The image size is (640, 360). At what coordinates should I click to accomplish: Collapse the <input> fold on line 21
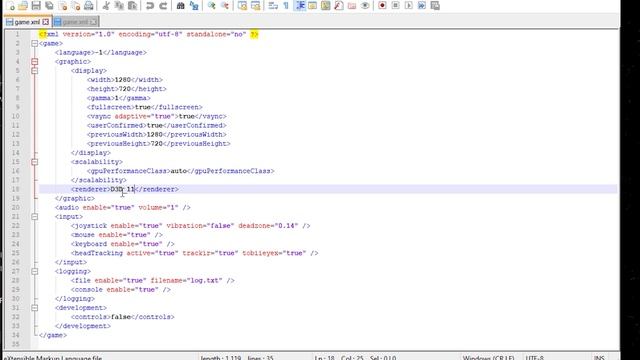coord(35,217)
